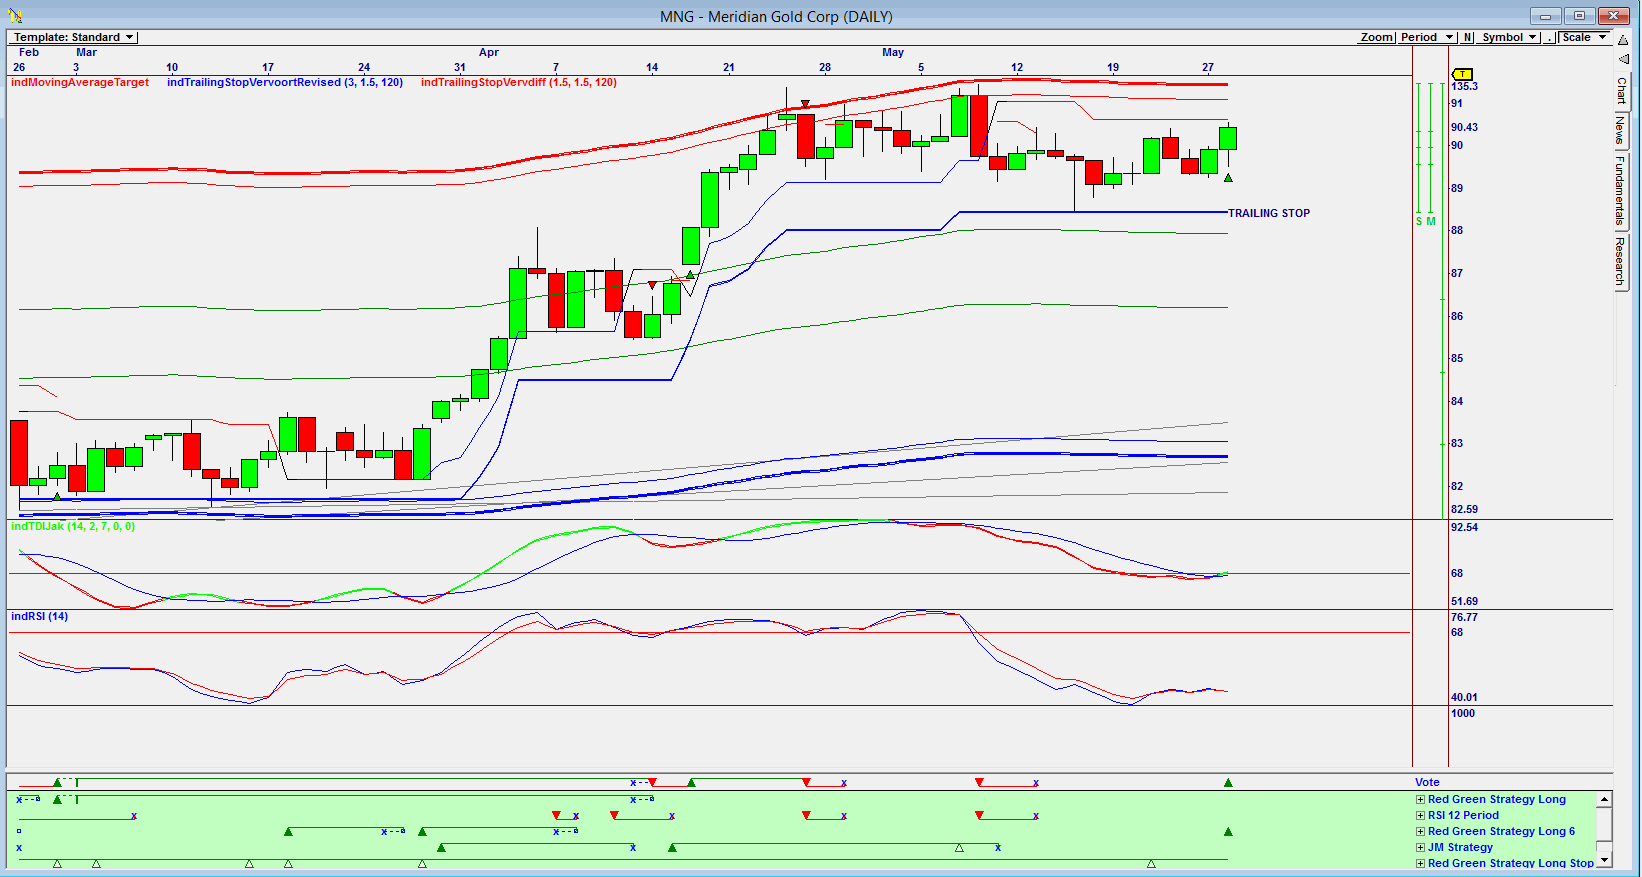Click the indTDIJak indicator label
Viewport: 1642px width, 877px height.
click(x=73, y=526)
